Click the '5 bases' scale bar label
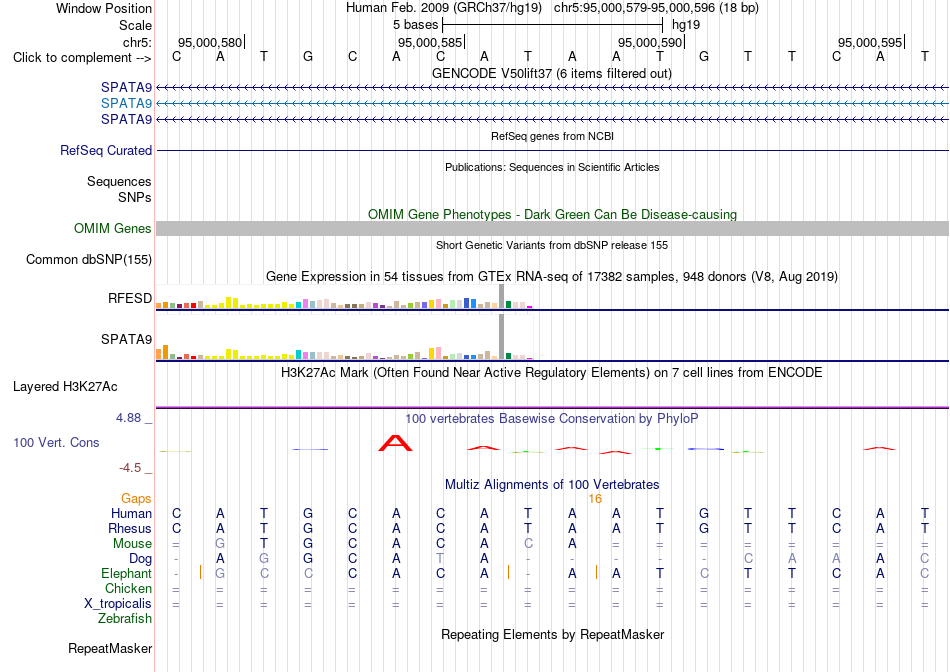The height and width of the screenshot is (672, 950). pyautogui.click(x=415, y=25)
